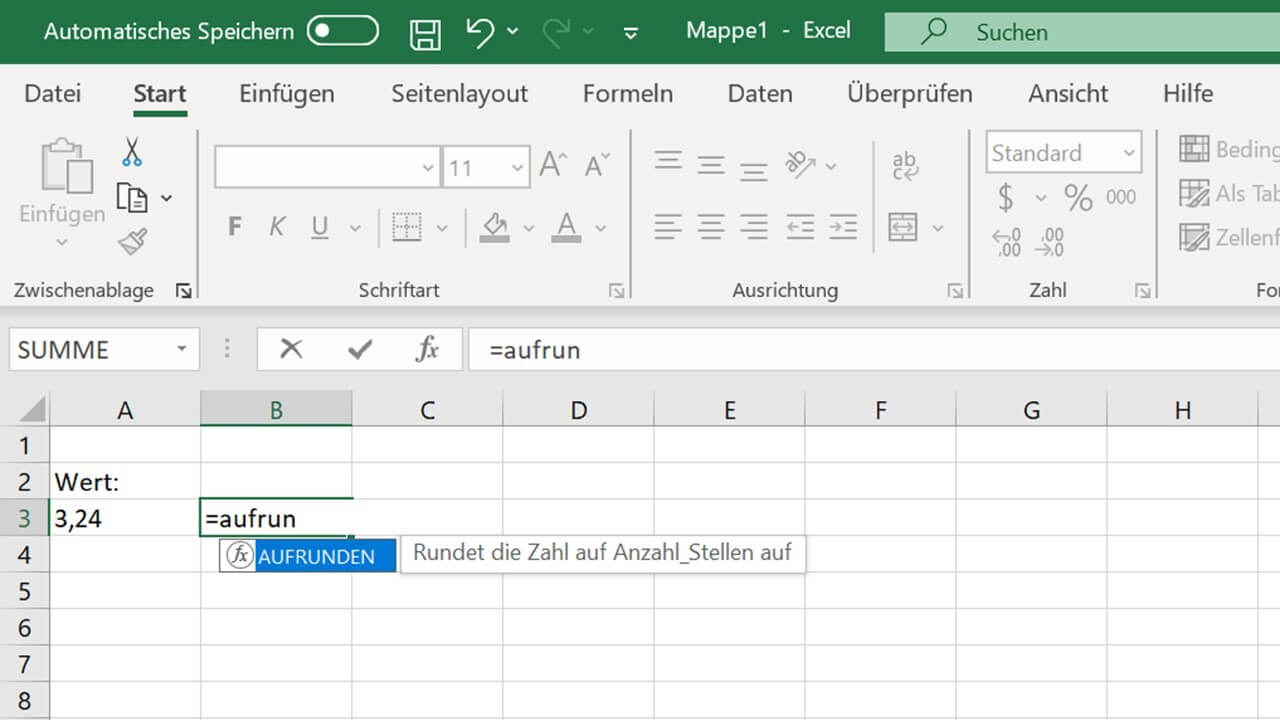The image size is (1280, 720).
Task: Open the font color red A dropdown arrow
Action: [601, 228]
